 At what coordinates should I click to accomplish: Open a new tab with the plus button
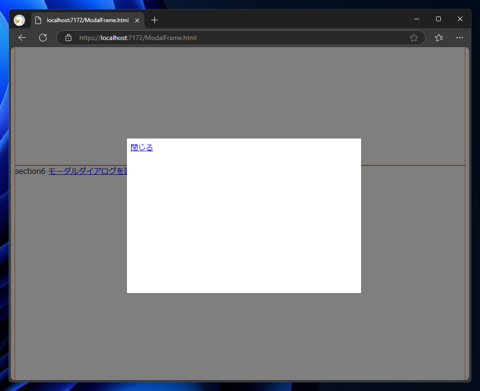154,20
